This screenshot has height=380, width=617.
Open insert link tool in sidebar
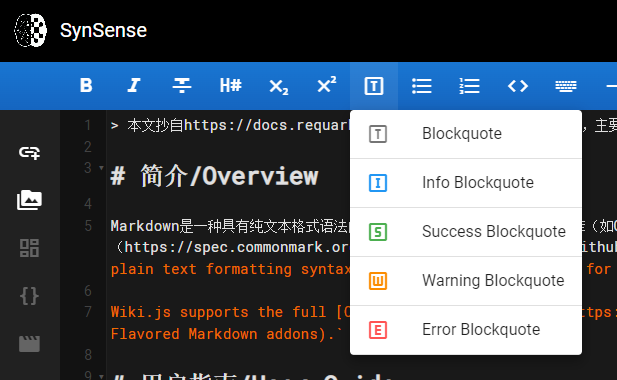pyautogui.click(x=30, y=153)
